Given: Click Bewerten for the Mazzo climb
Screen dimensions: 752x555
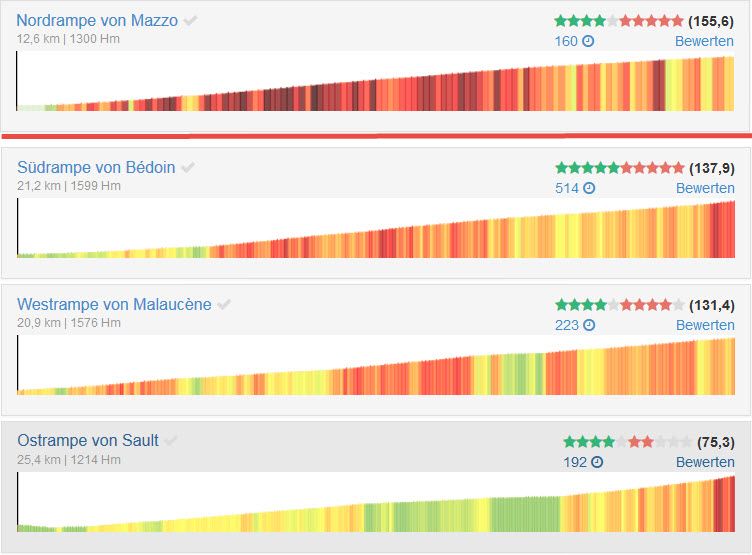Looking at the screenshot, I should click(705, 41).
